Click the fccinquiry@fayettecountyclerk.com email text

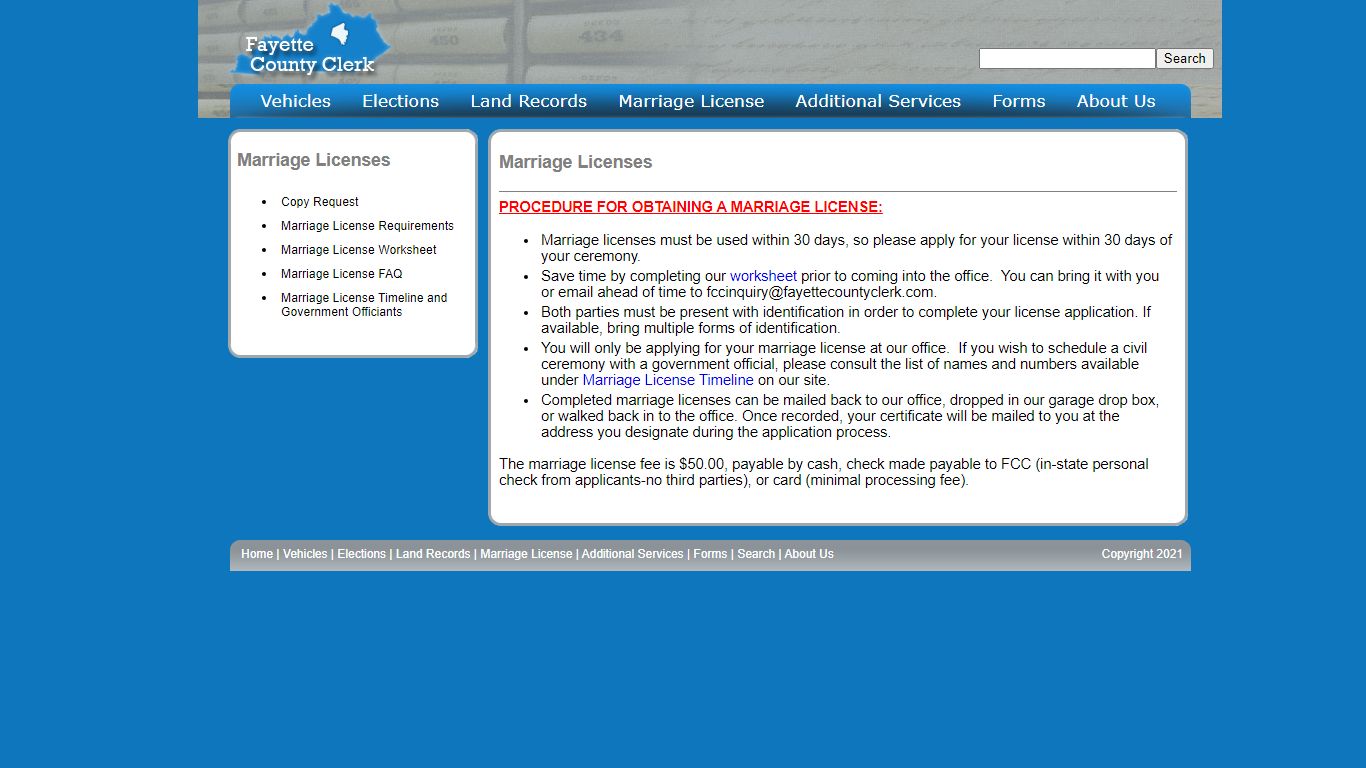pos(821,292)
